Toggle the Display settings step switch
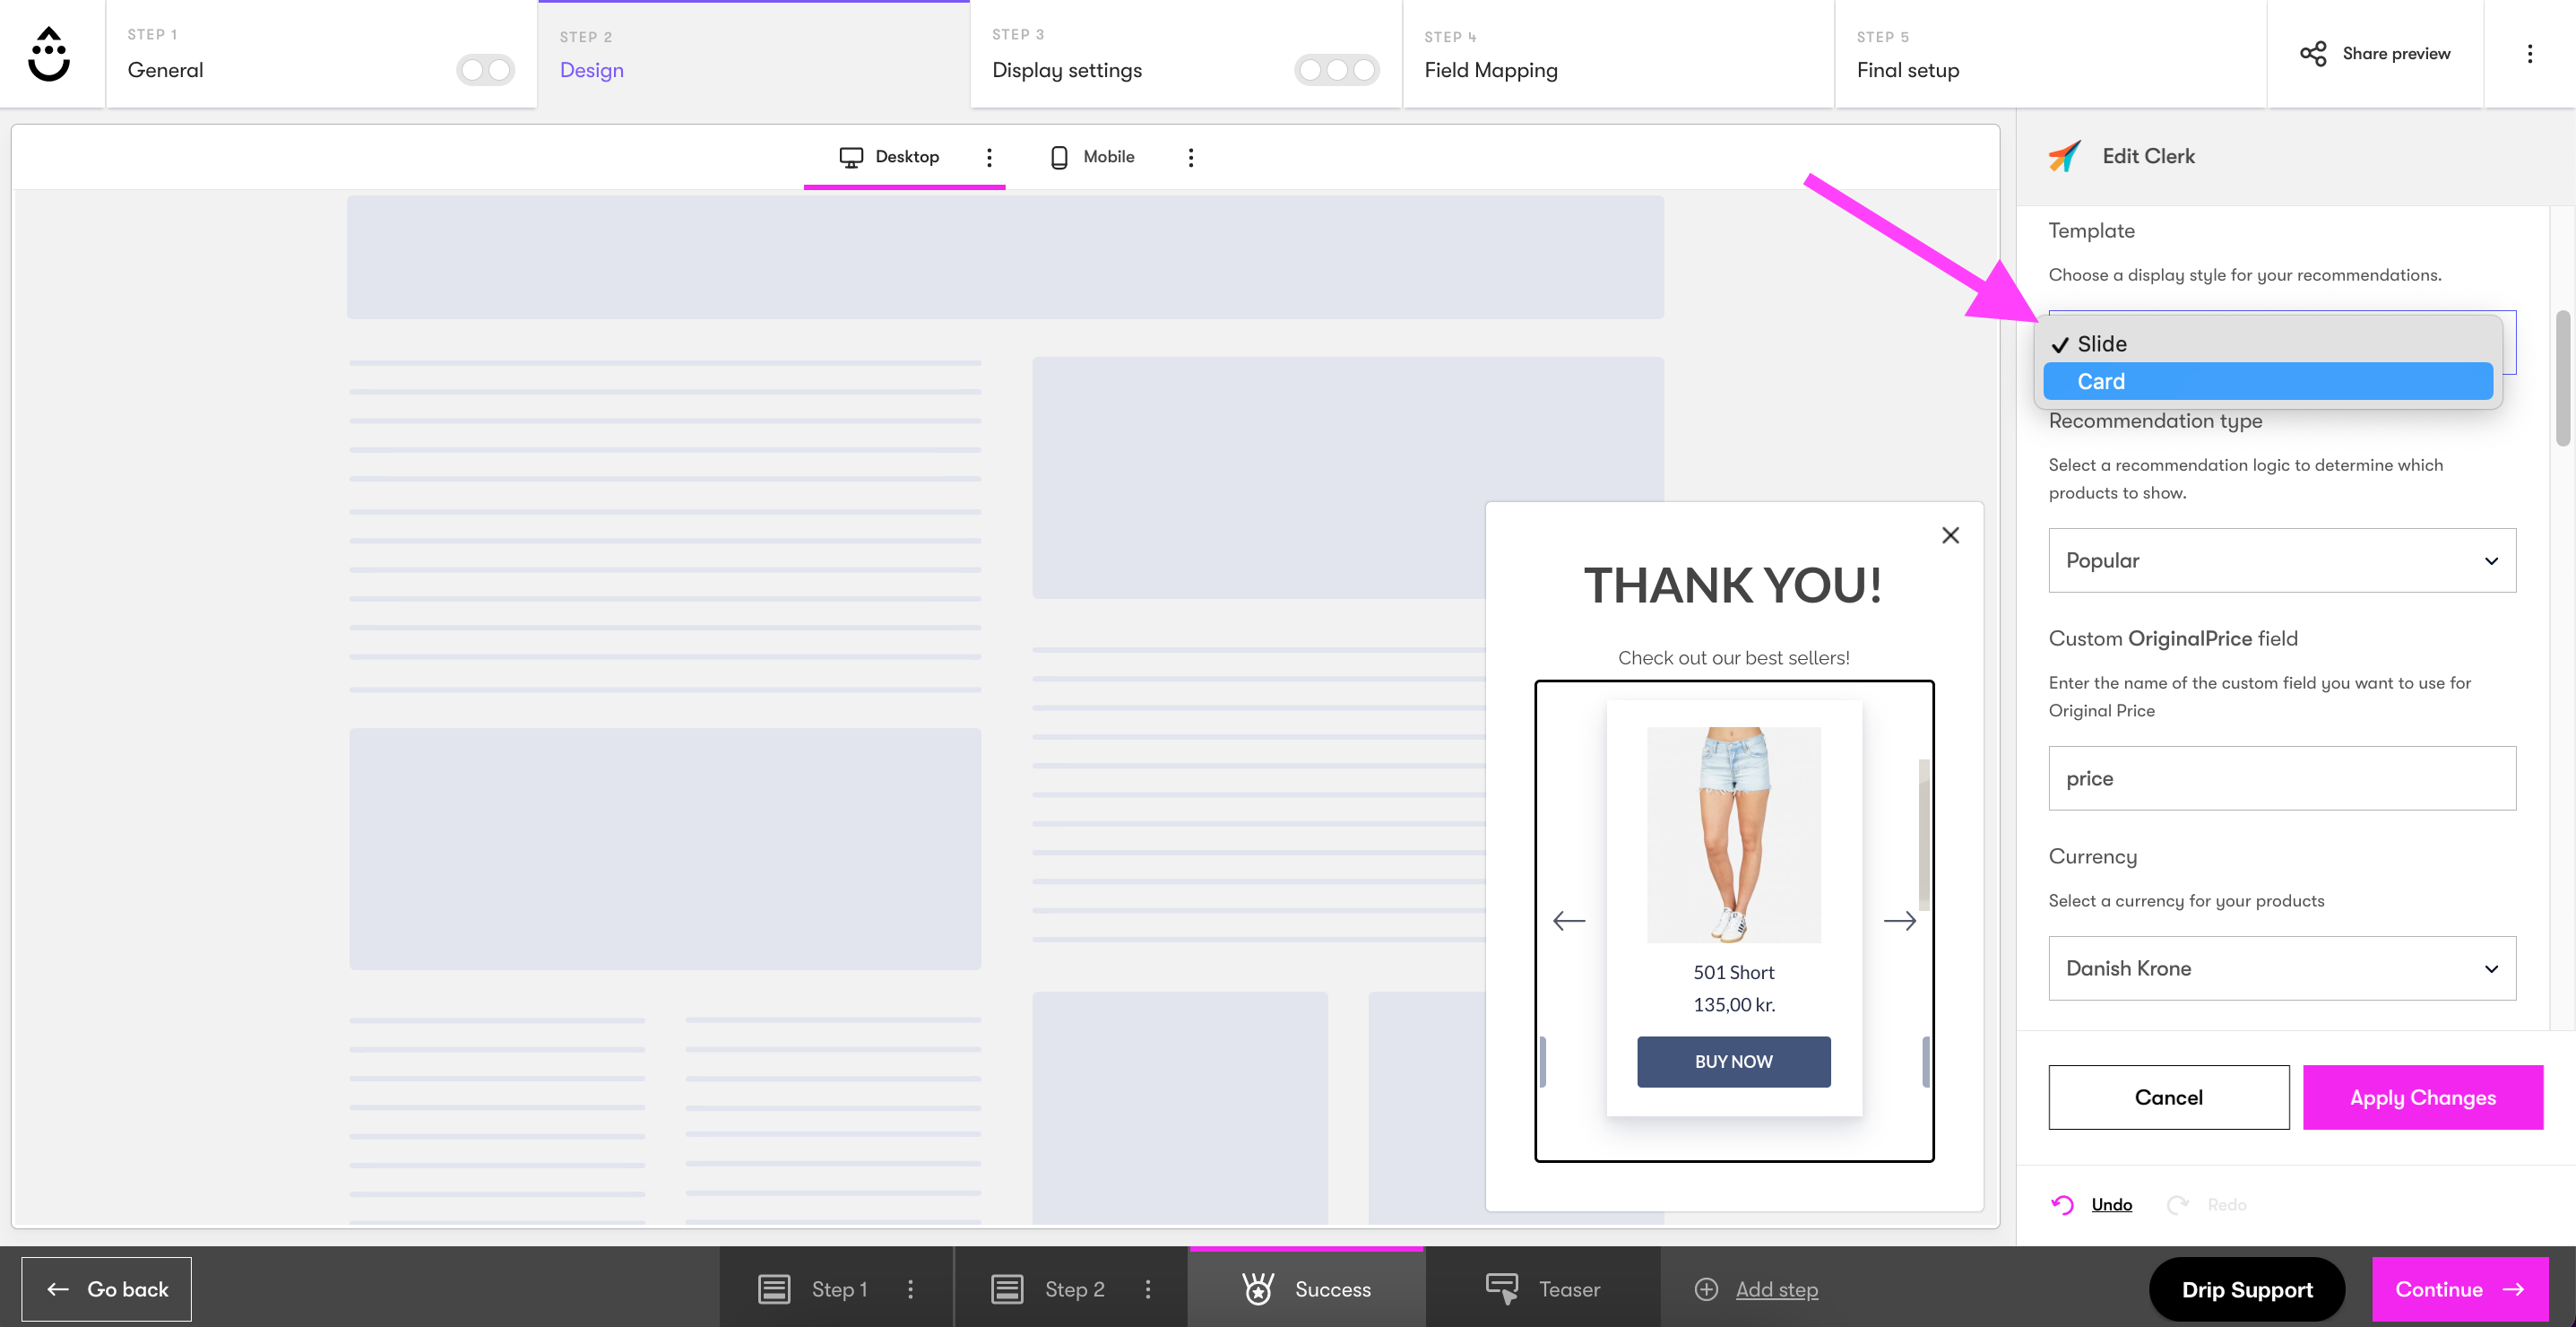 tap(1336, 70)
